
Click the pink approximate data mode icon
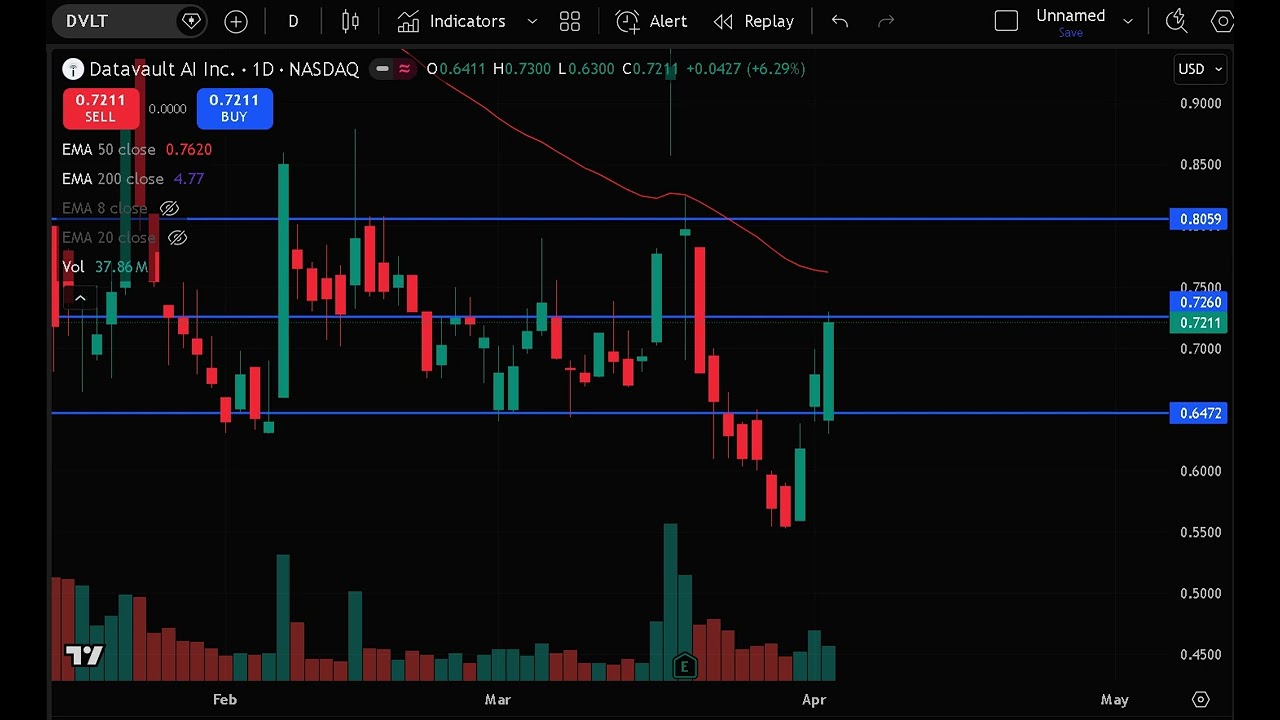point(405,69)
